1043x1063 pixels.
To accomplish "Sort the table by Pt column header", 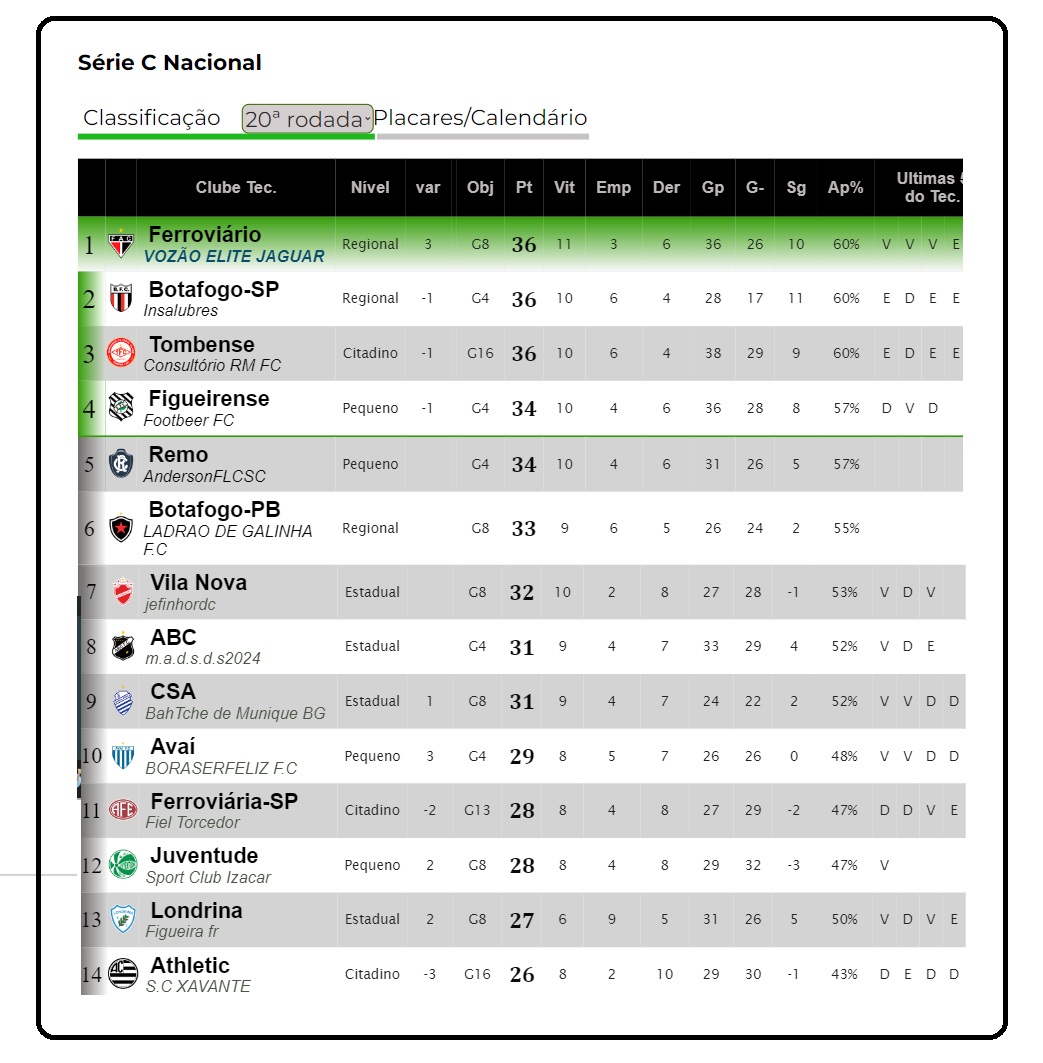I will [524, 188].
